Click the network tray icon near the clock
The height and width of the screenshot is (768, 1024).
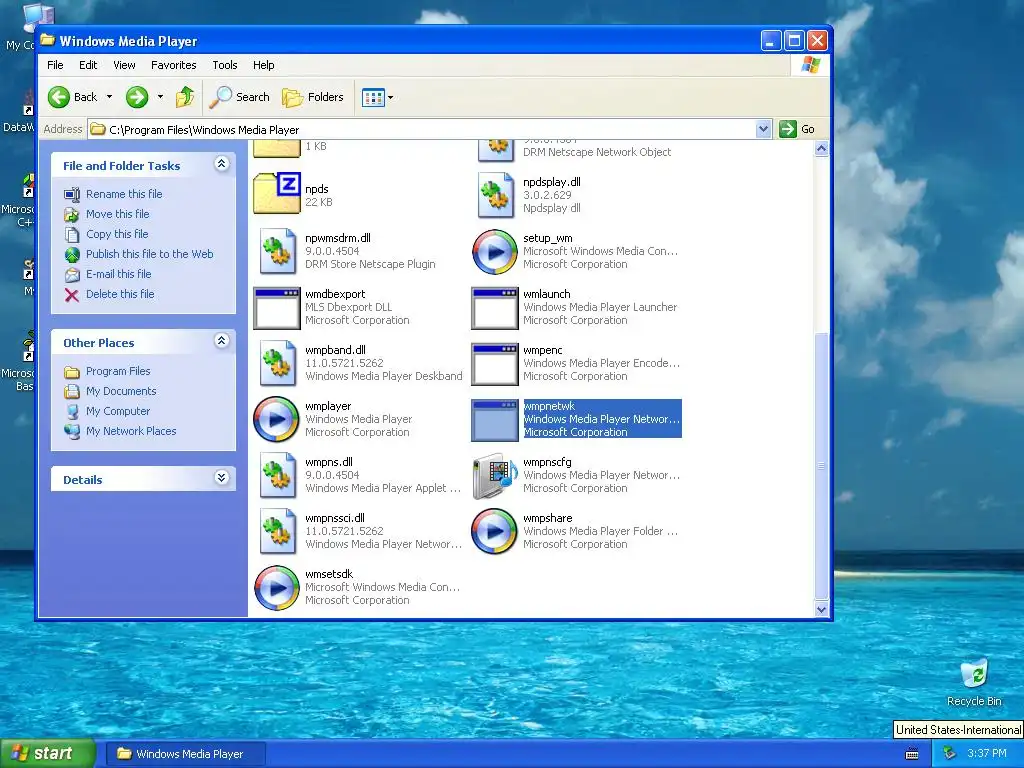point(950,754)
